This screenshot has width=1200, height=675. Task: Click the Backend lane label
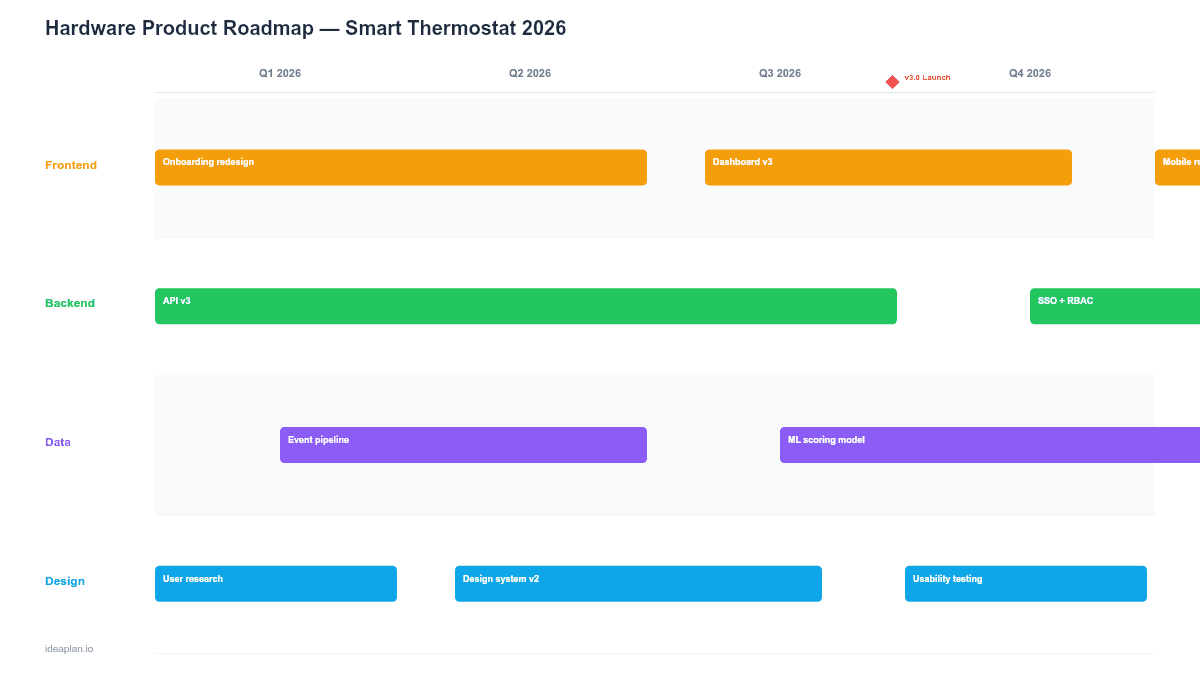[70, 303]
